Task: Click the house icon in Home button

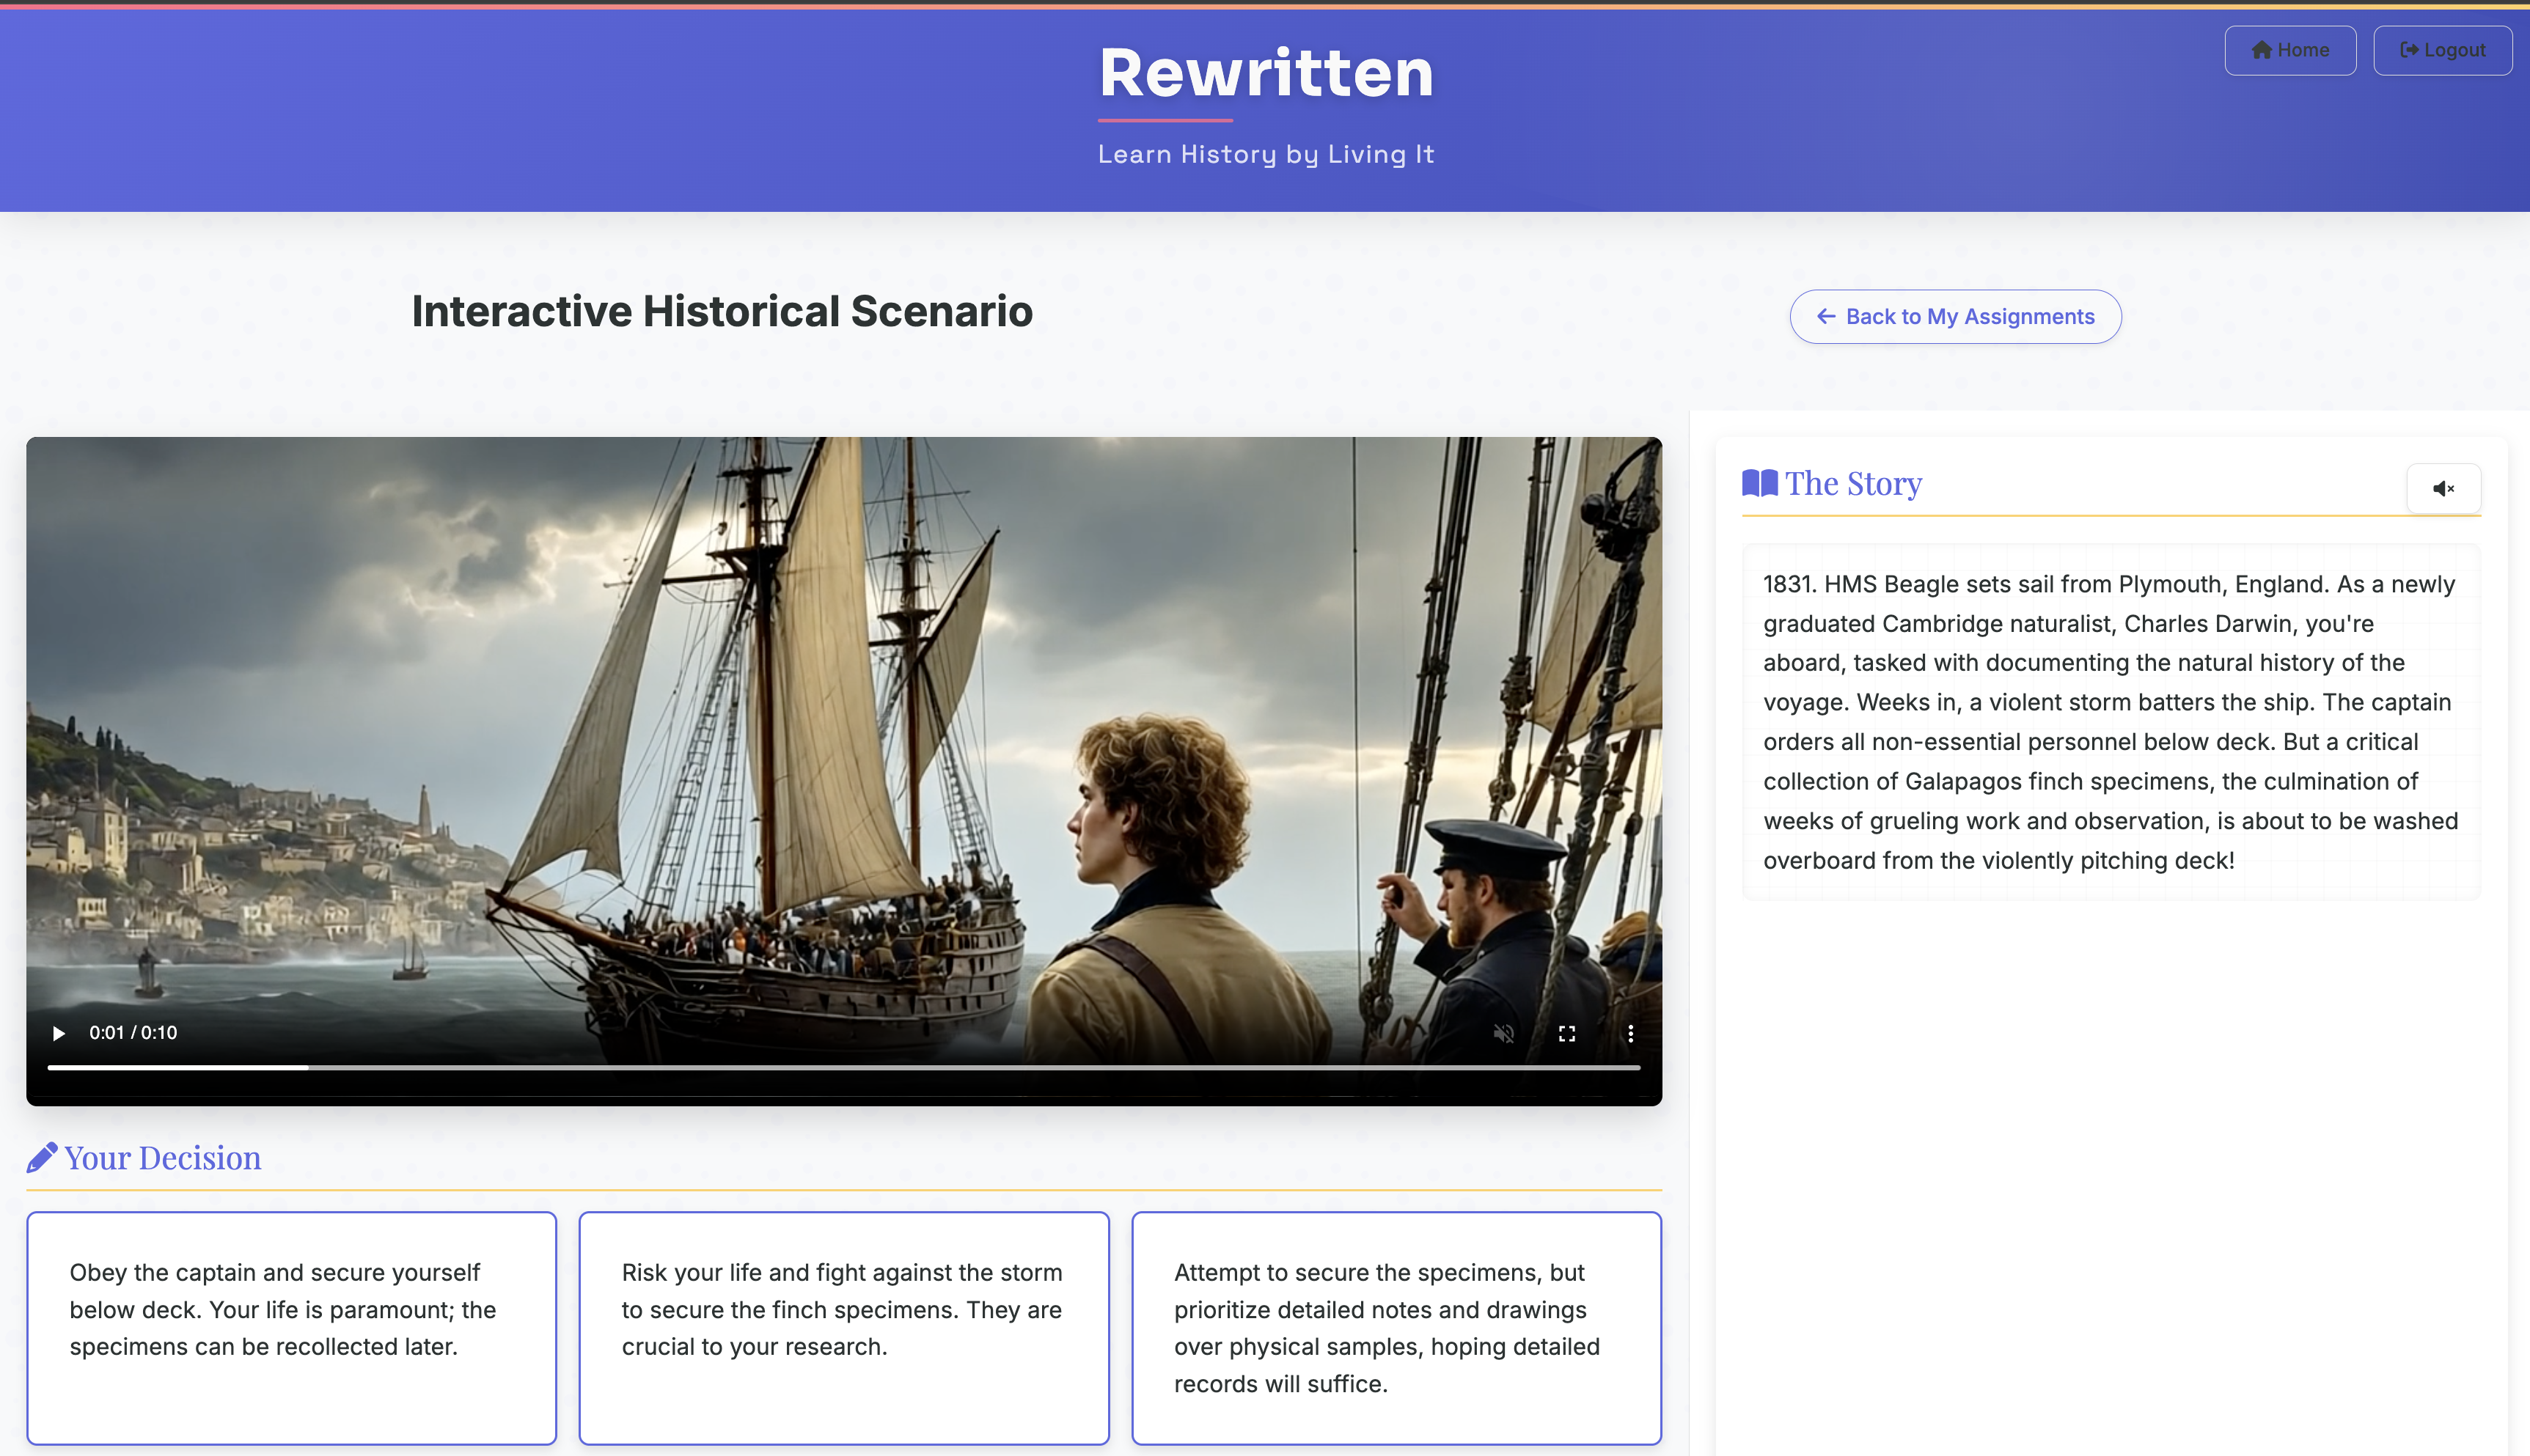Action: [2261, 50]
